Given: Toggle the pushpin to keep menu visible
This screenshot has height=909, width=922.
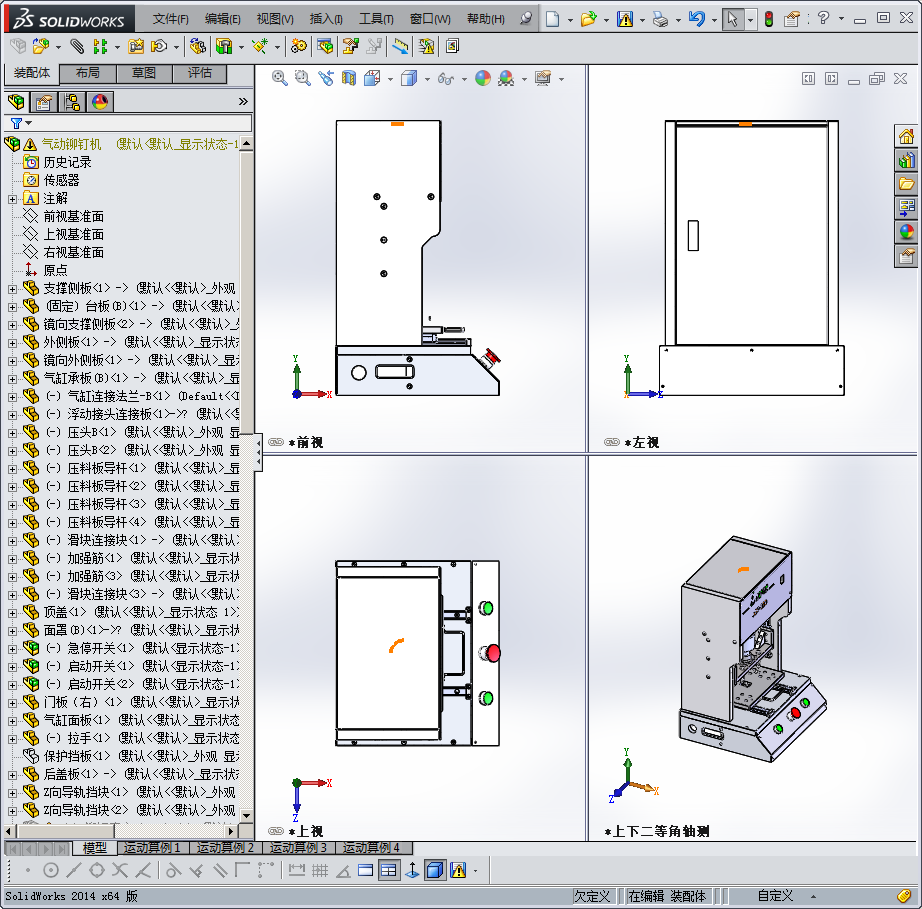Looking at the screenshot, I should [526, 18].
